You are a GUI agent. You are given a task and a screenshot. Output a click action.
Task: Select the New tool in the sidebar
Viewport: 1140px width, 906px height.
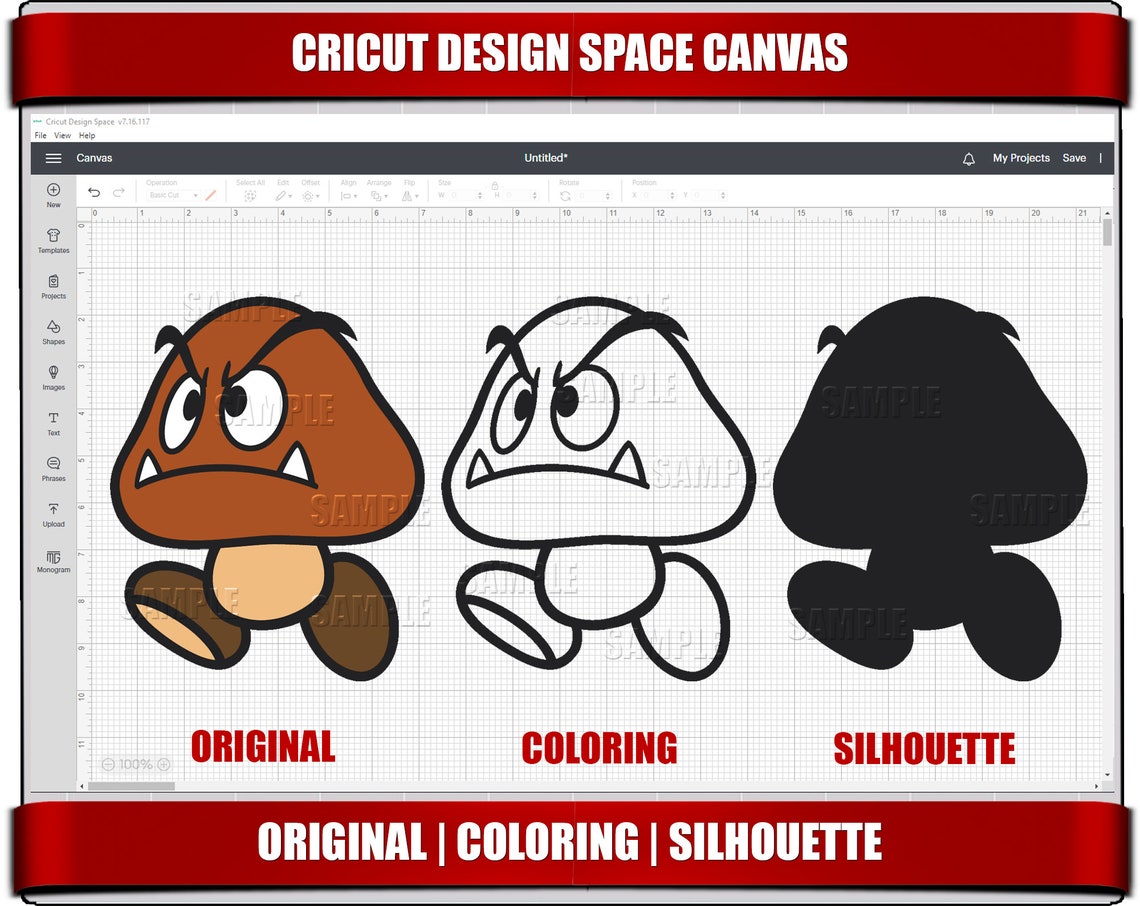[x=52, y=193]
